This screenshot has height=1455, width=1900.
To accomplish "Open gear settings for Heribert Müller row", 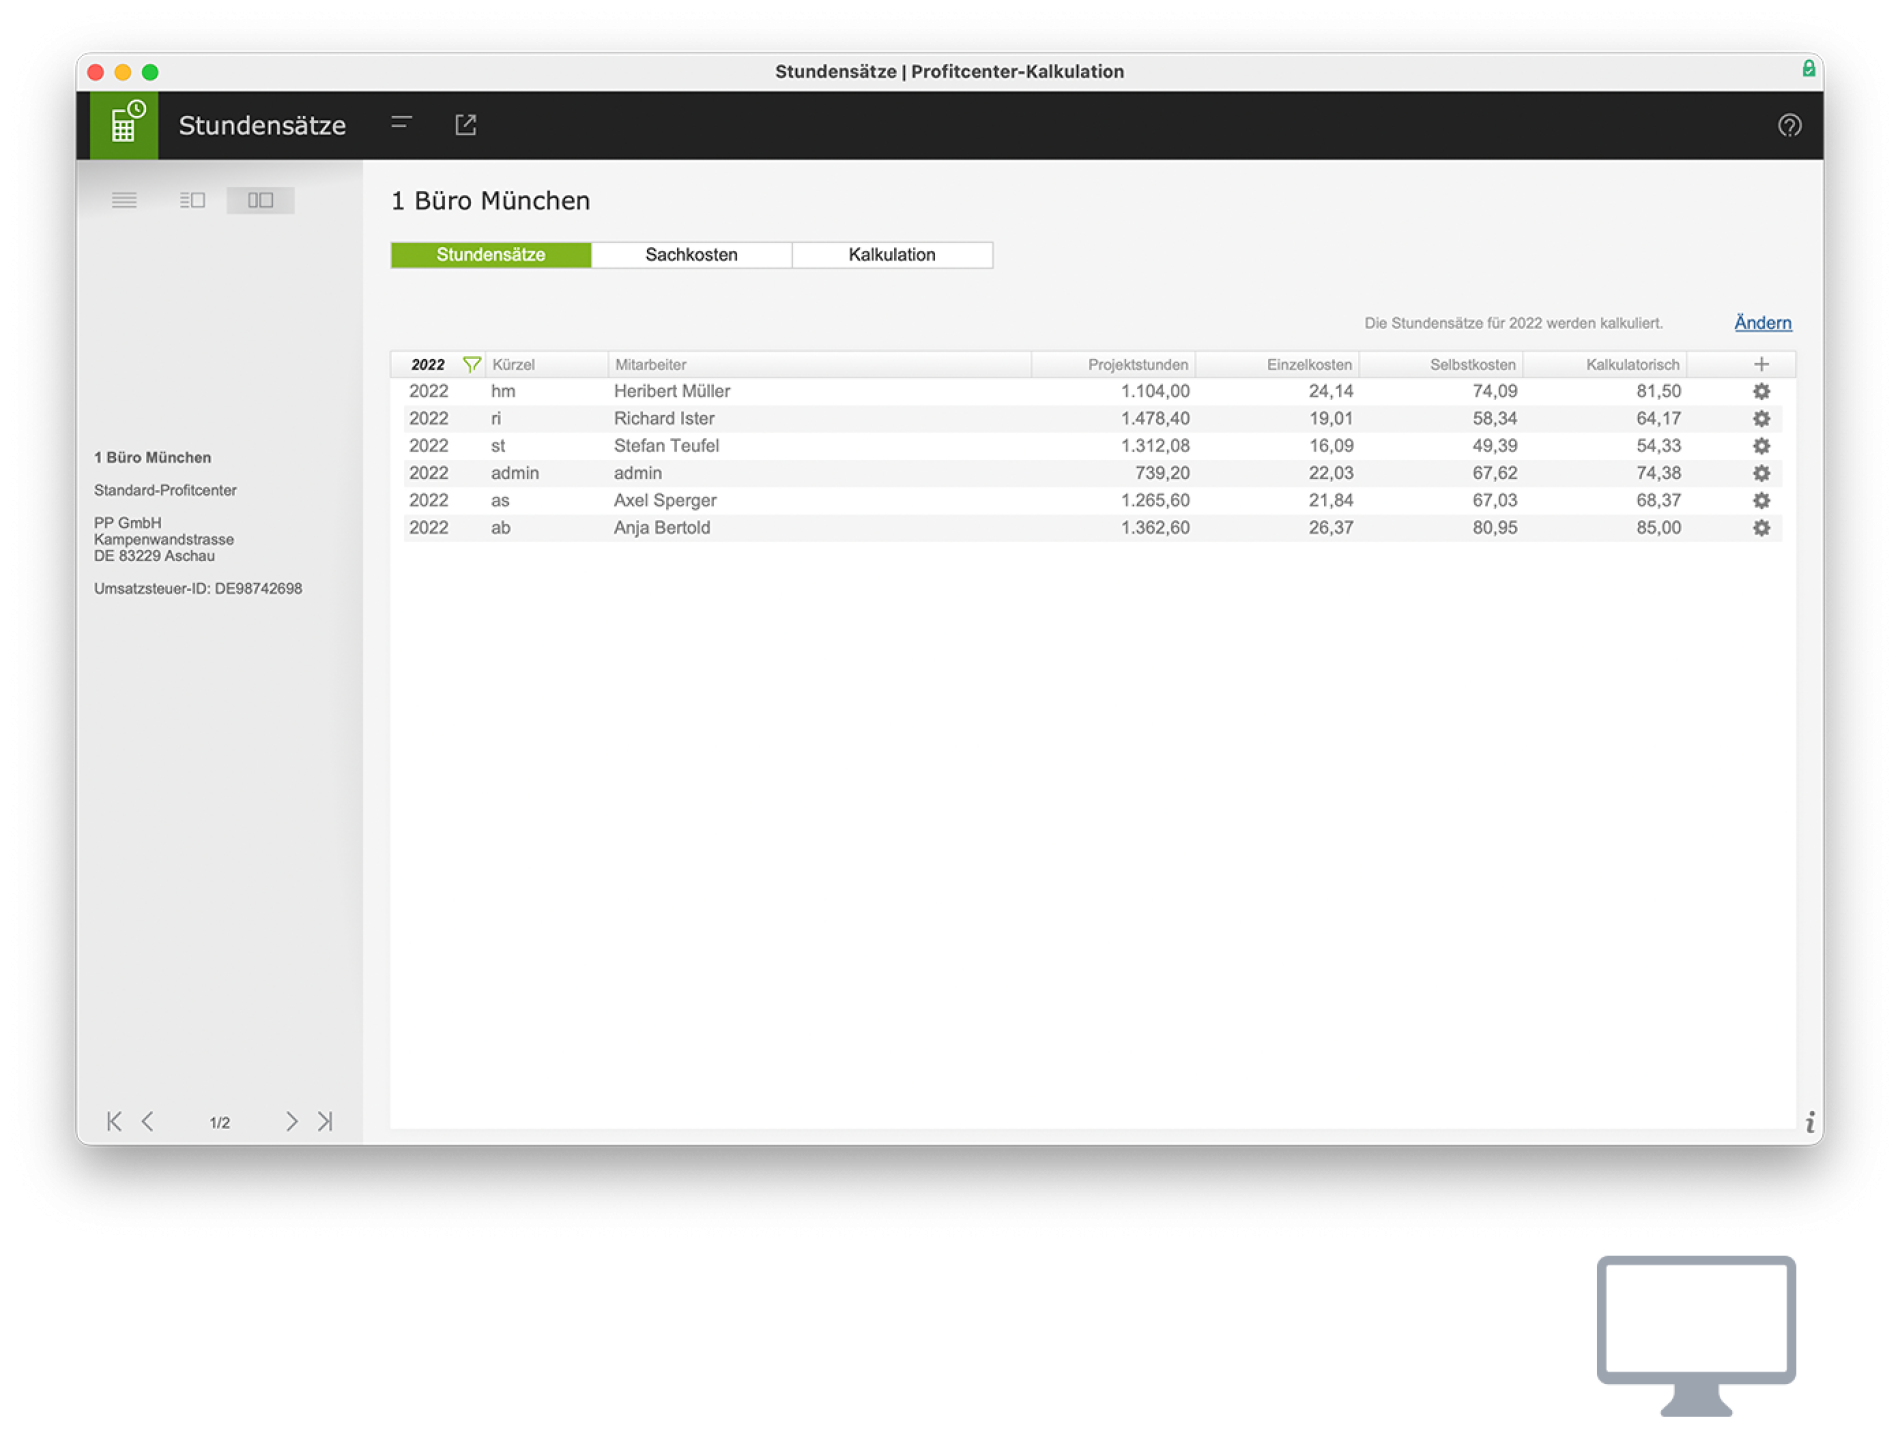I will coord(1761,391).
